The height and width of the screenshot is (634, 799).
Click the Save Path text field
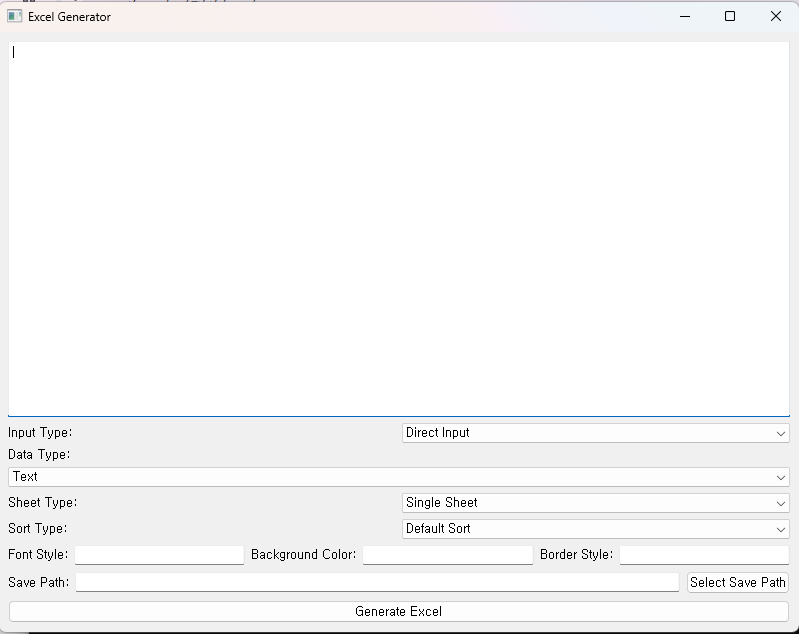click(377, 582)
